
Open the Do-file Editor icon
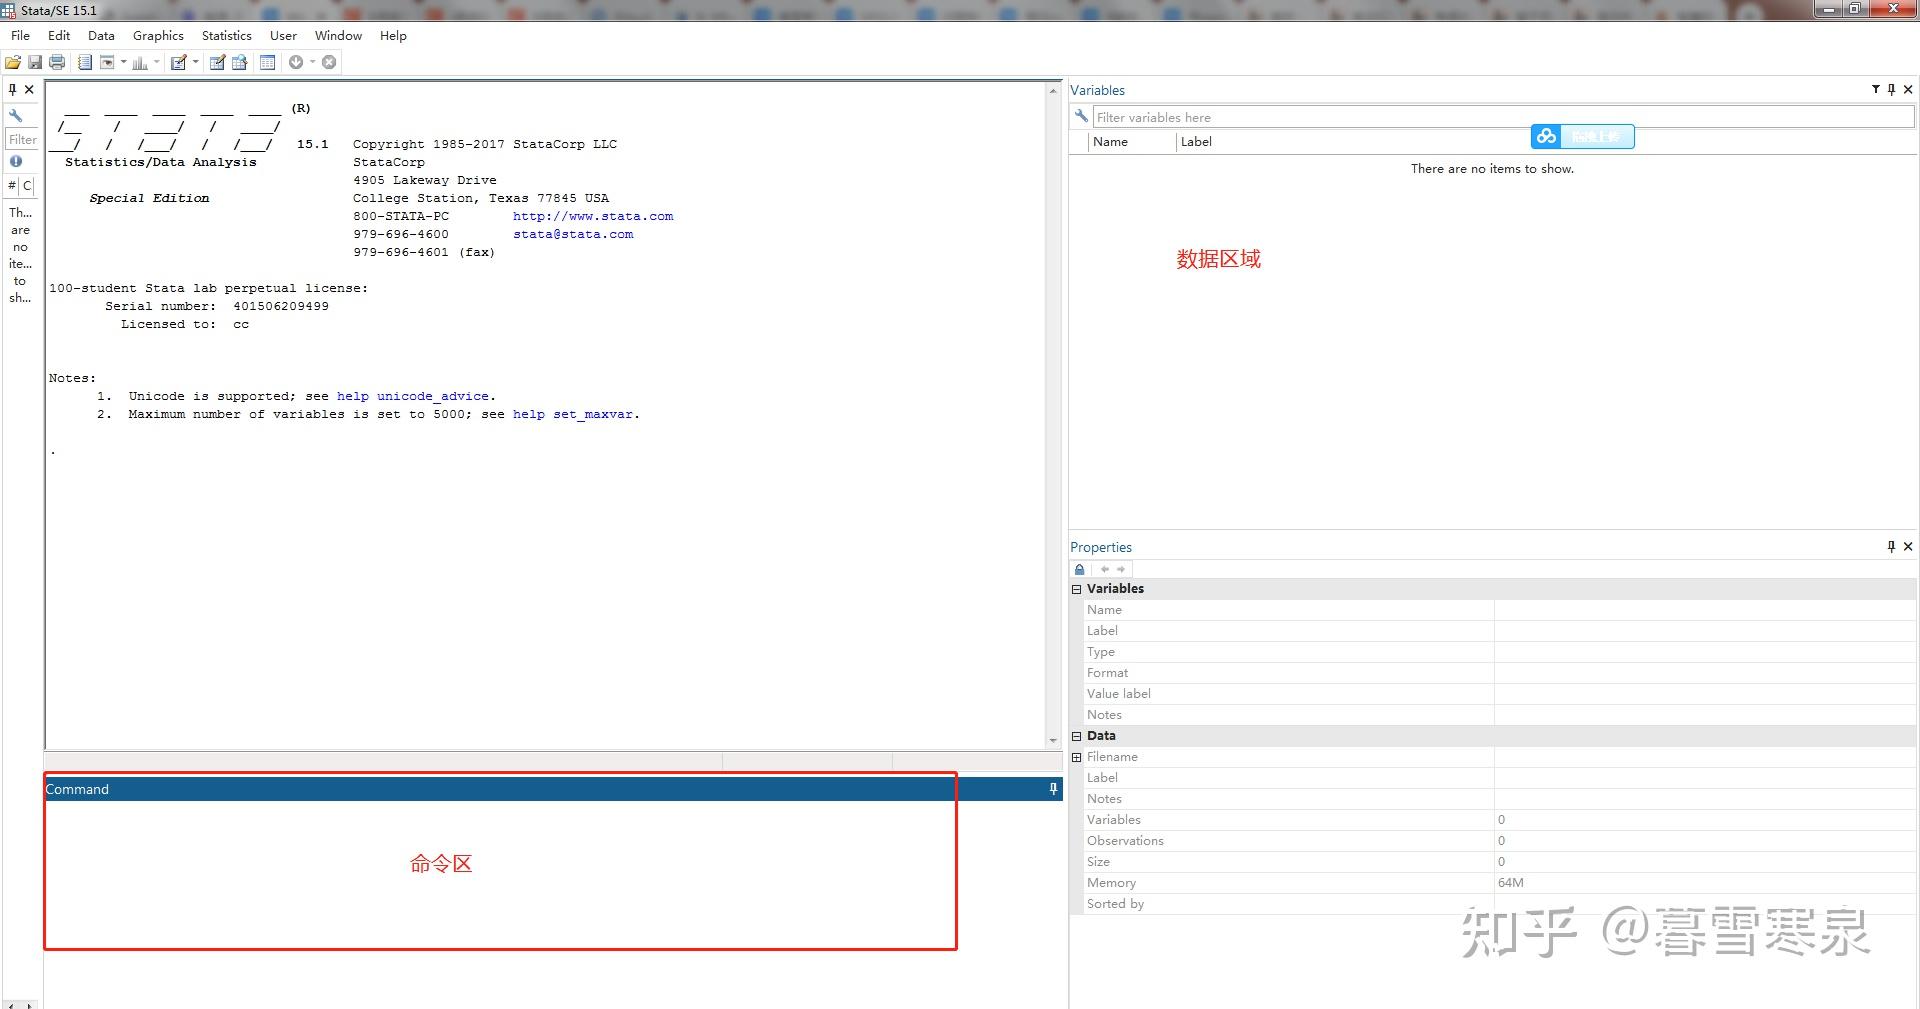179,62
